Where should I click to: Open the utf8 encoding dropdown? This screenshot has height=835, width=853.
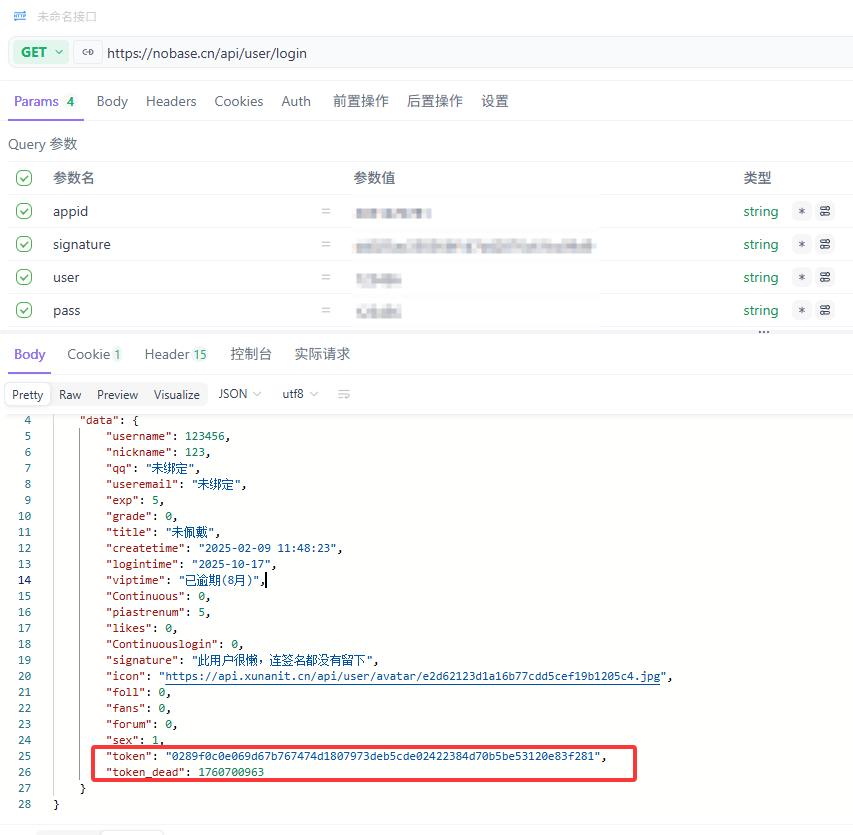coord(300,394)
